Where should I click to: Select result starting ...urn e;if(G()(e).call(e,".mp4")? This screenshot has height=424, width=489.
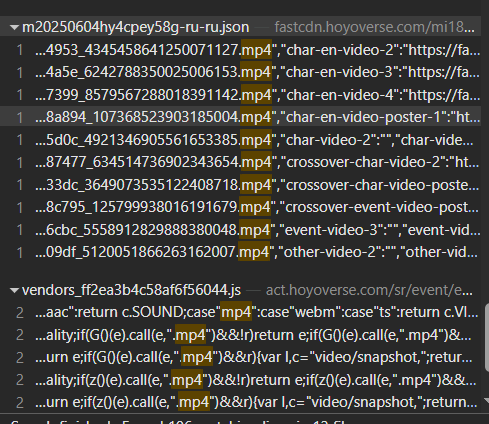pyautogui.click(x=240, y=357)
